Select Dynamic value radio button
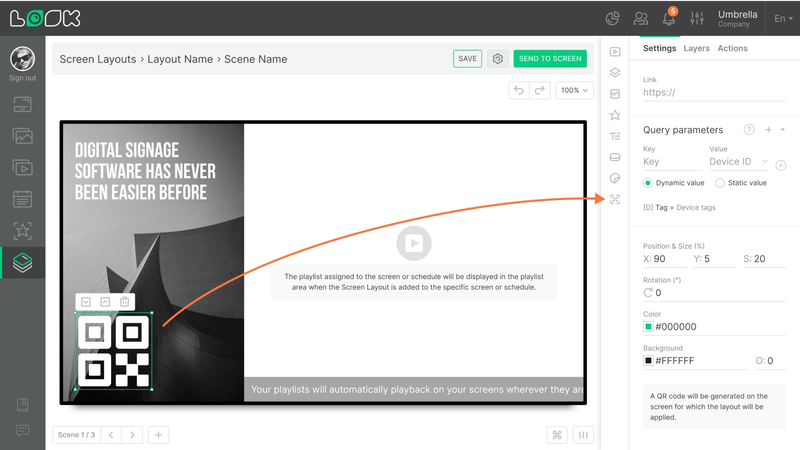Screen dimensions: 800x450 click(647, 183)
